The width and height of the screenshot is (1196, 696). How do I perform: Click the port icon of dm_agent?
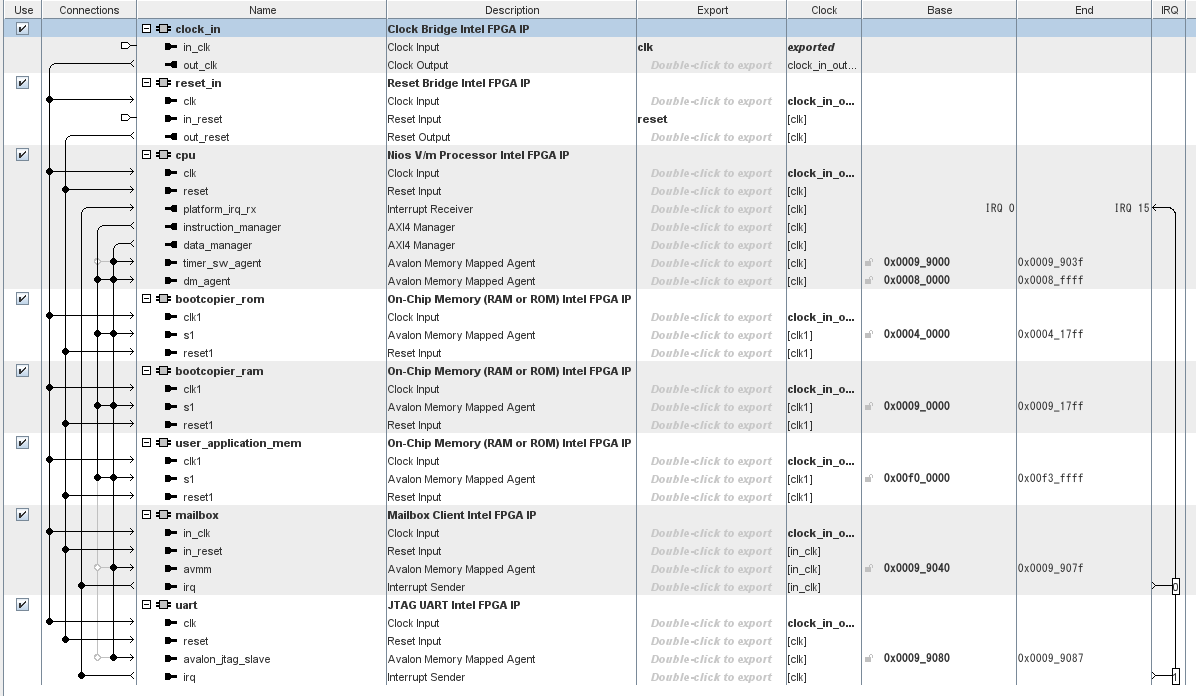172,282
